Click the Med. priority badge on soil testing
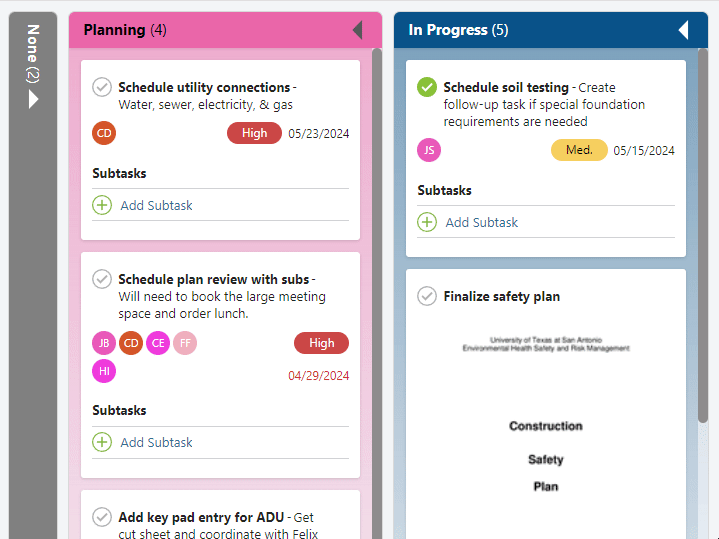 [x=579, y=150]
